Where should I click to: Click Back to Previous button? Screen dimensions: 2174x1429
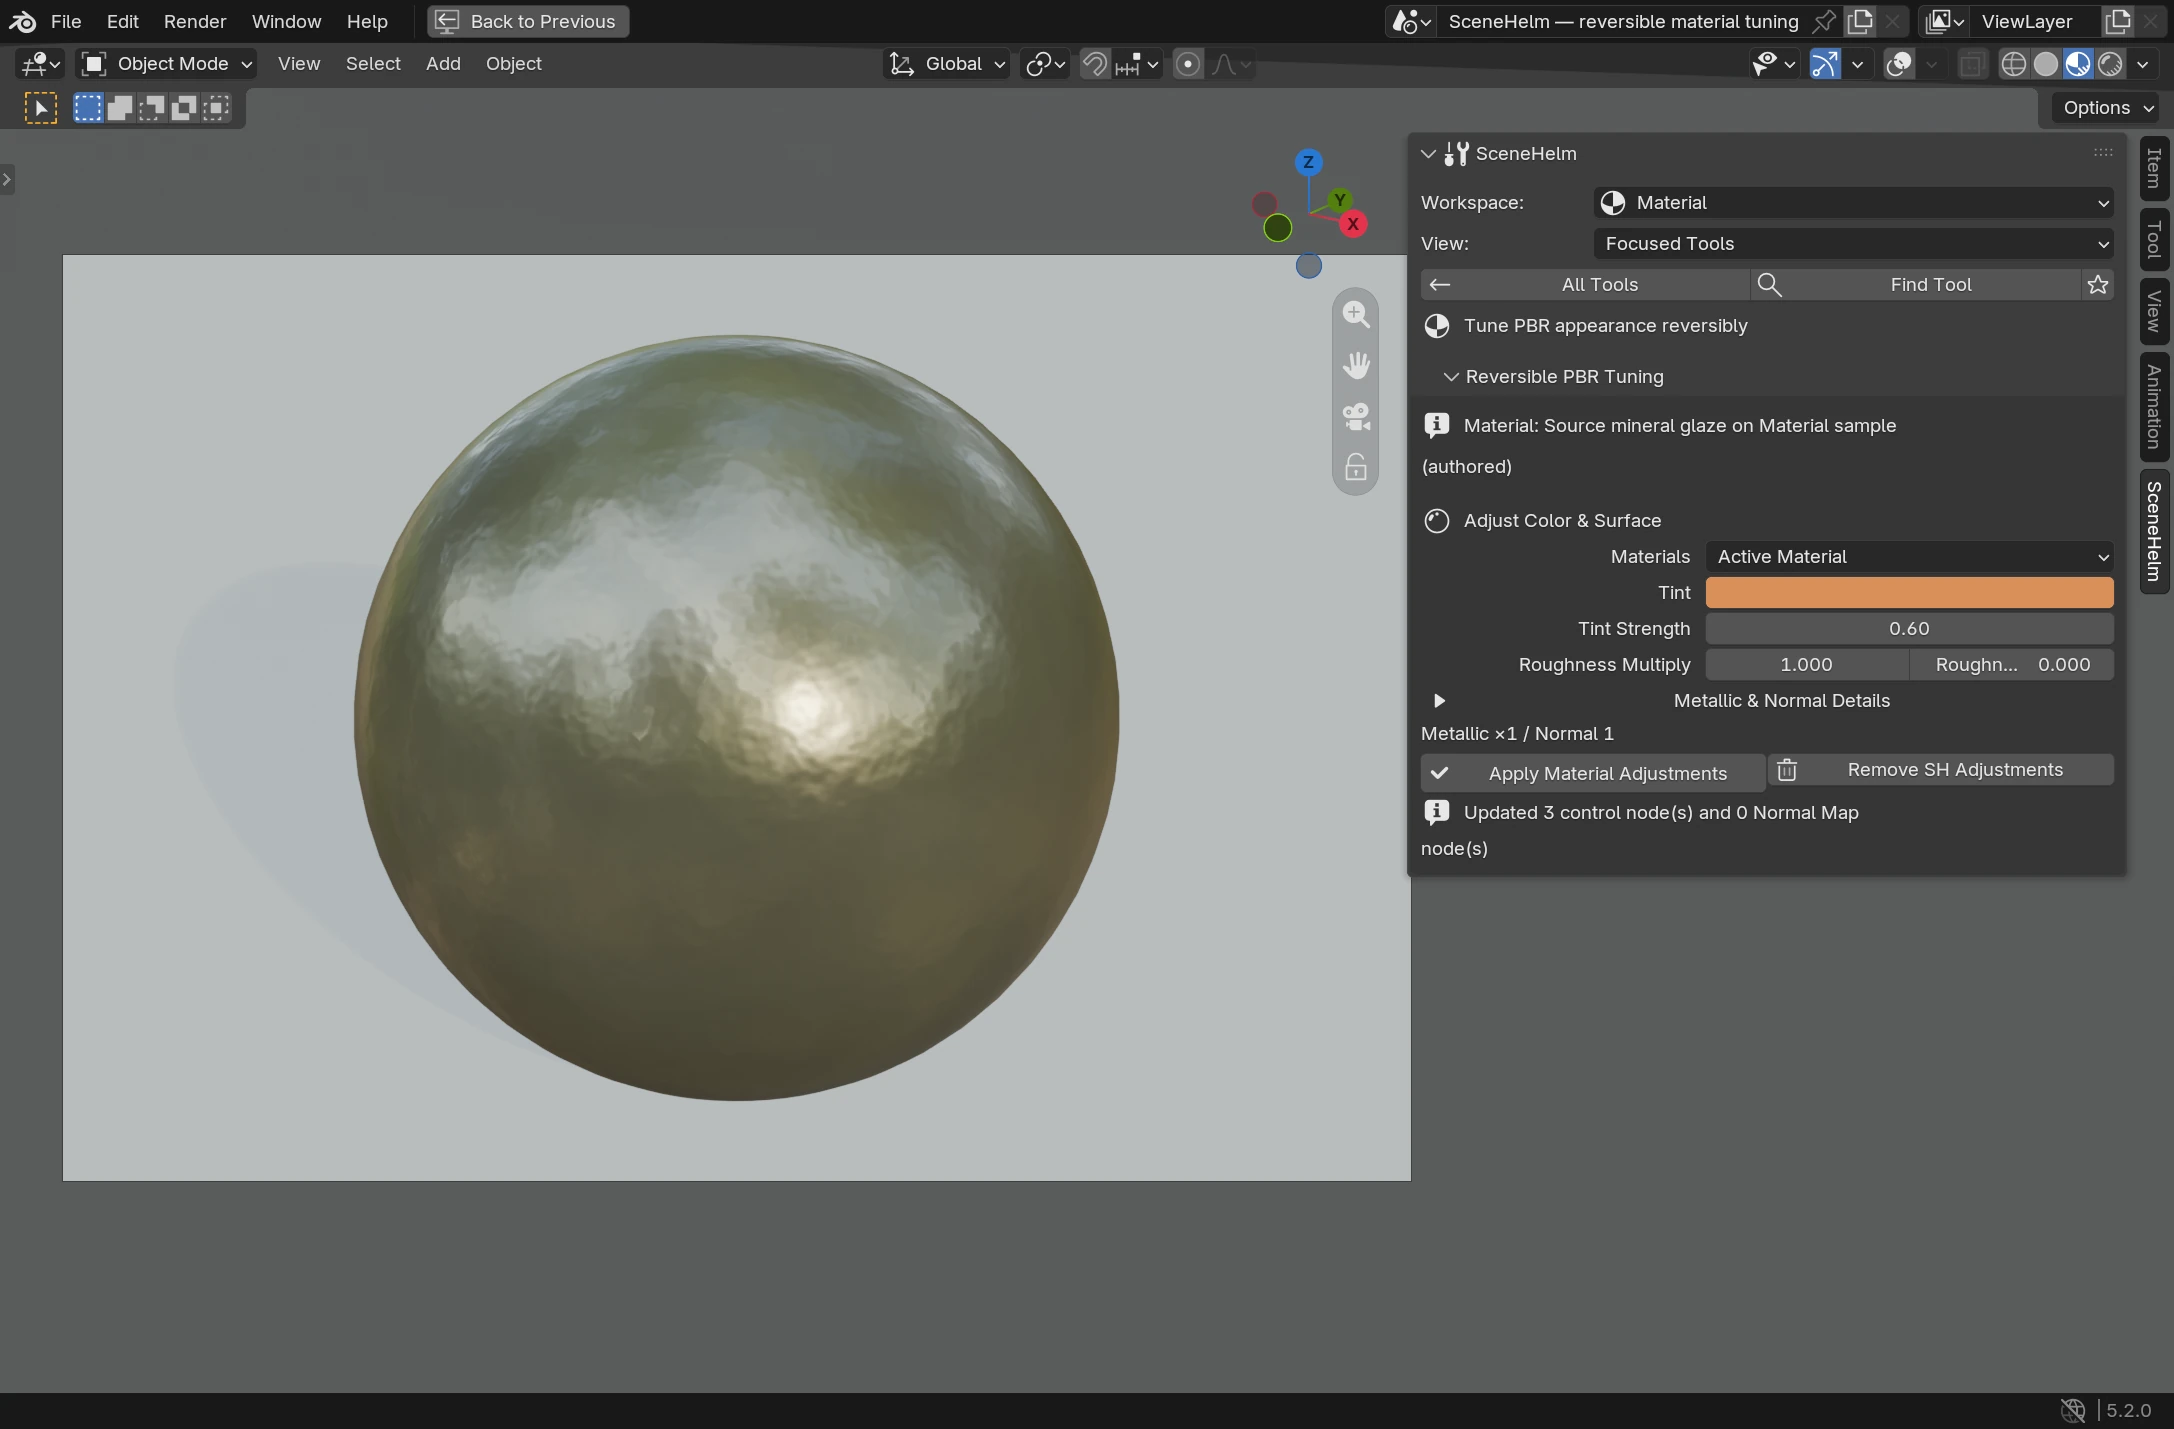click(x=528, y=21)
